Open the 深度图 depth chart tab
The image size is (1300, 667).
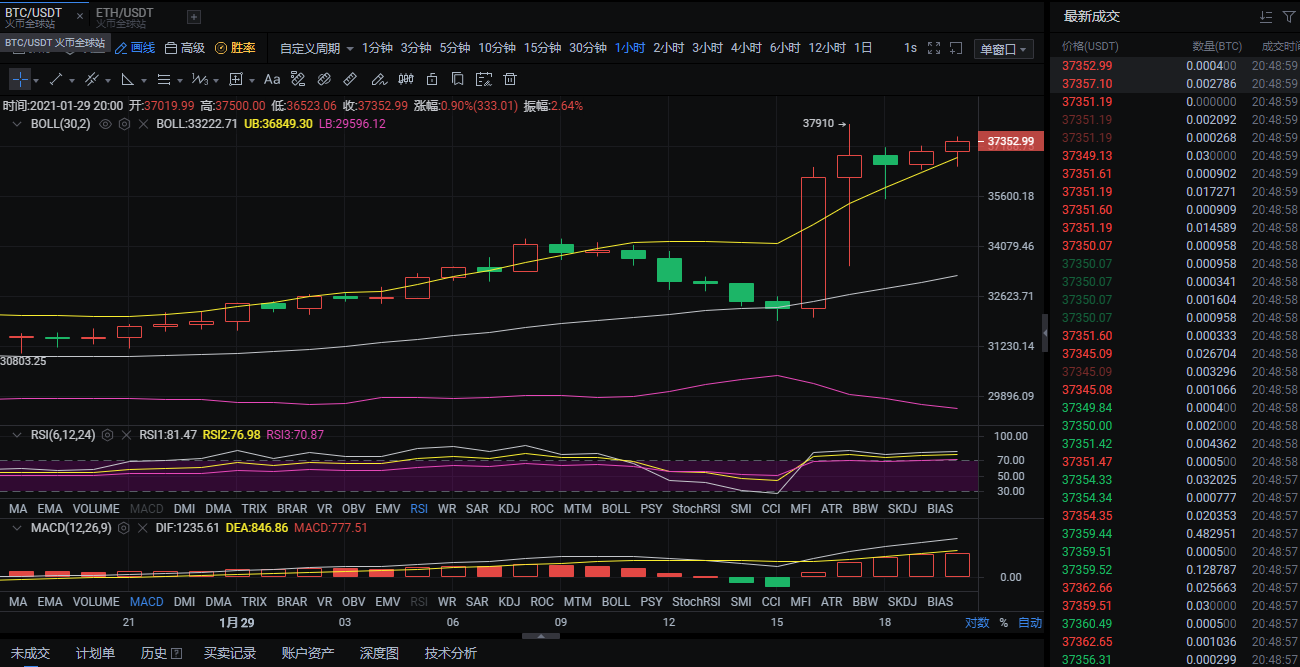coord(379,653)
